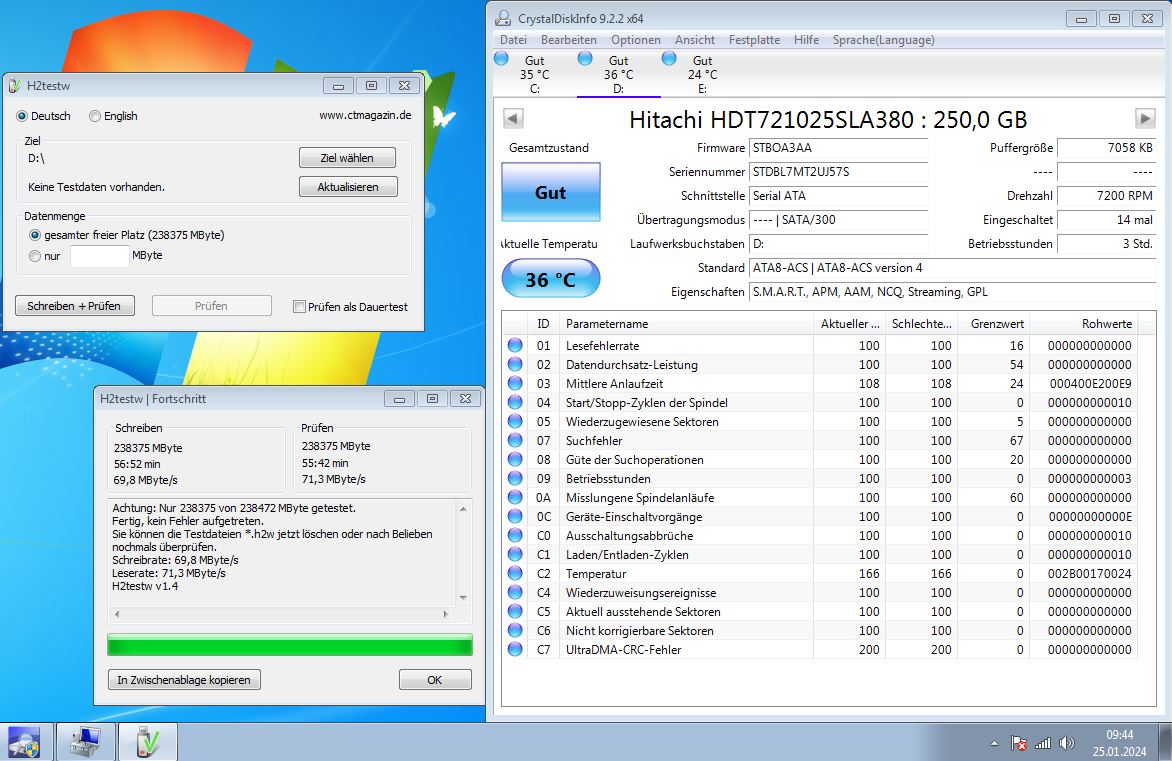Click the green progress bar in Fortschritt
The width and height of the screenshot is (1172, 761).
tap(290, 644)
